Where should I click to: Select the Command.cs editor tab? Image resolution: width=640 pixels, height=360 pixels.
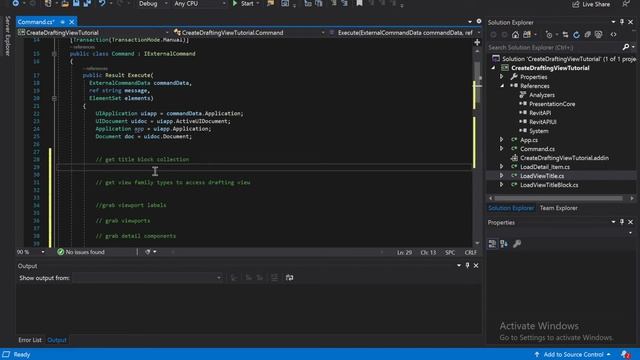point(36,22)
